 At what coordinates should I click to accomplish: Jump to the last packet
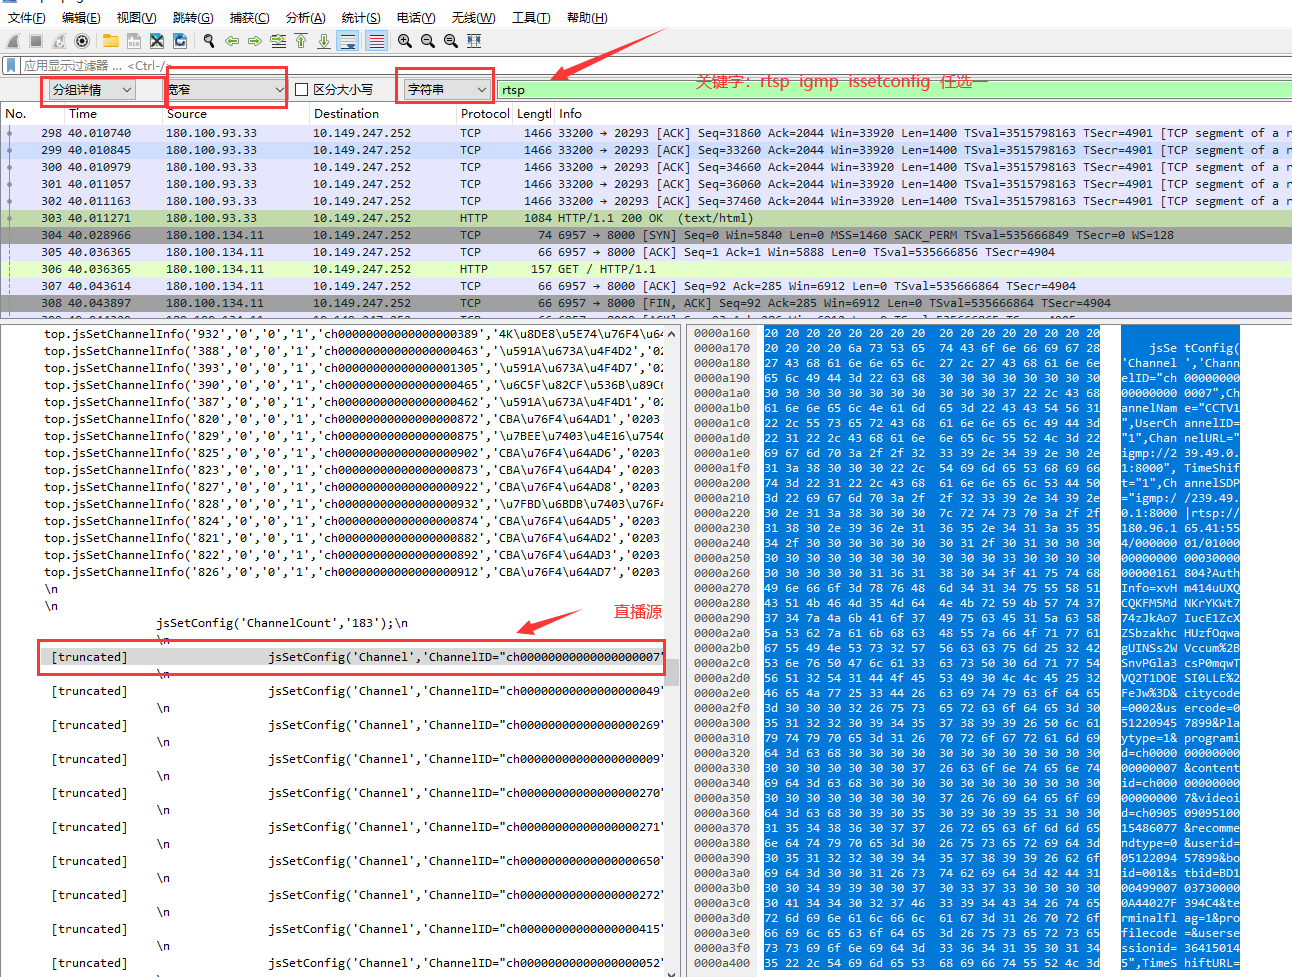point(324,41)
